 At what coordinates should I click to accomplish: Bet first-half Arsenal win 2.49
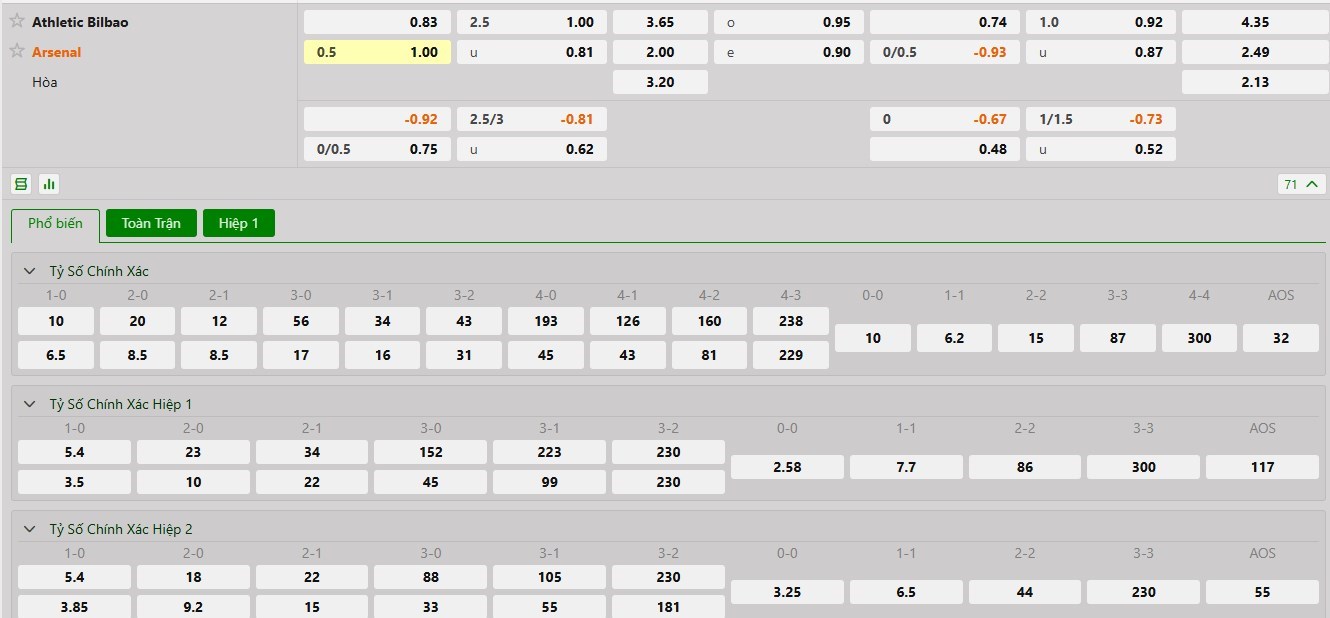(1255, 52)
